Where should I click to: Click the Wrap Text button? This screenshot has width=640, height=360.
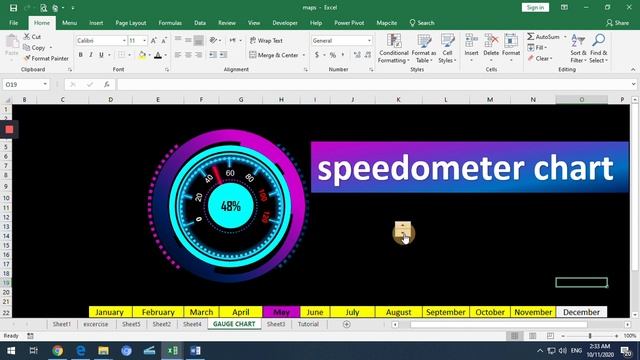(x=266, y=40)
